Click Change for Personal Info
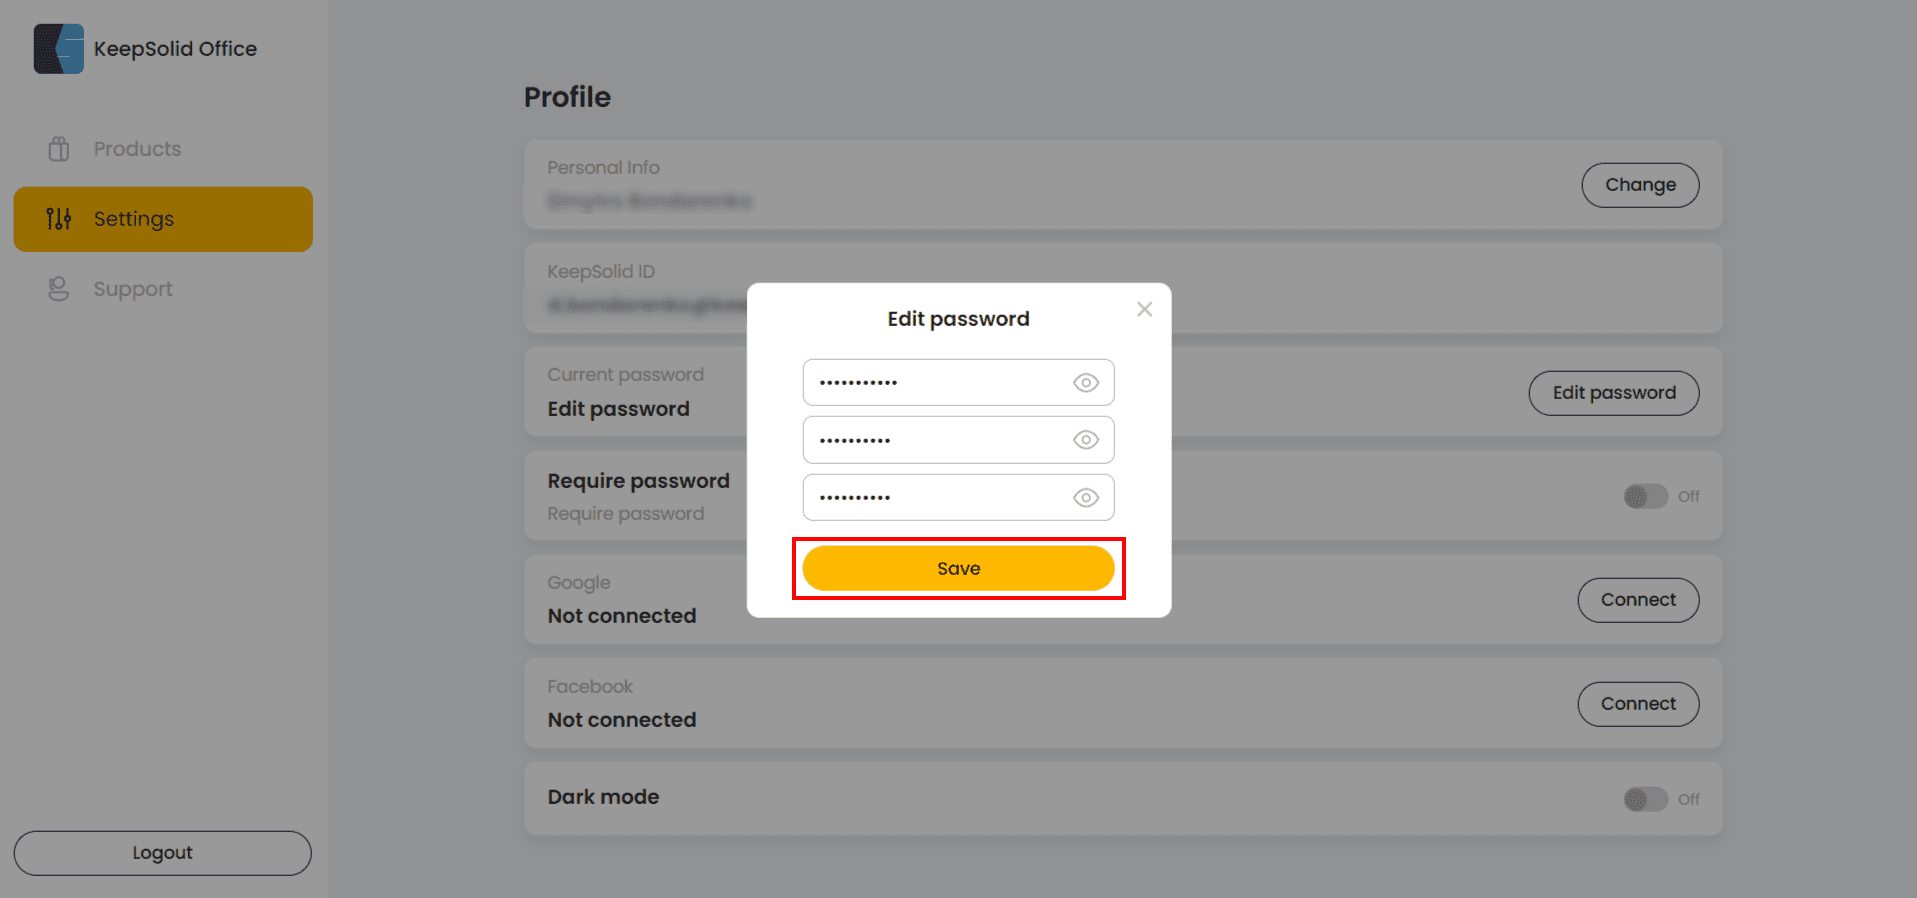The image size is (1917, 898). tap(1640, 185)
